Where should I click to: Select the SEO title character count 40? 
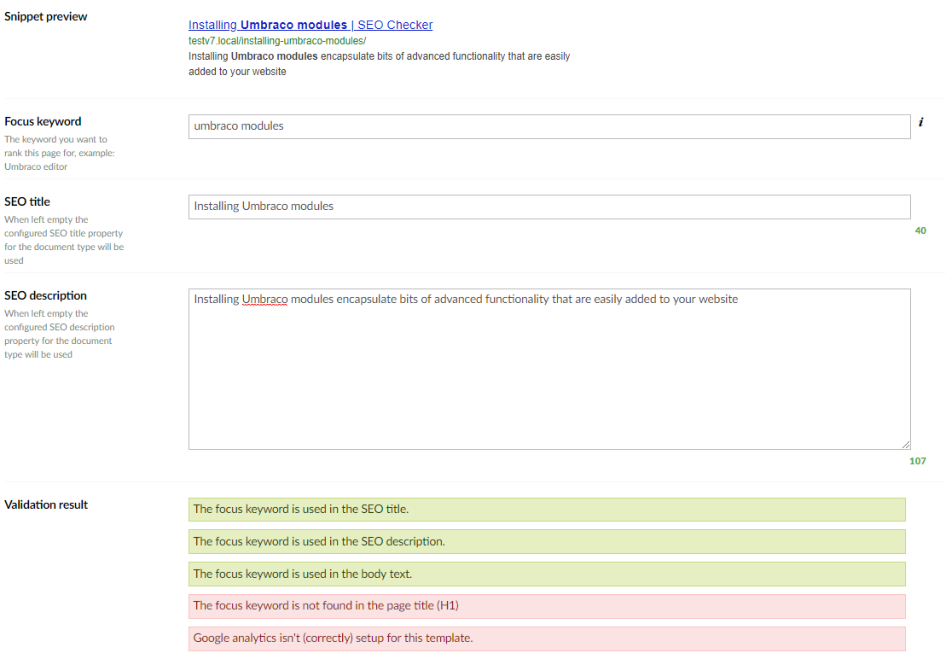(x=920, y=231)
